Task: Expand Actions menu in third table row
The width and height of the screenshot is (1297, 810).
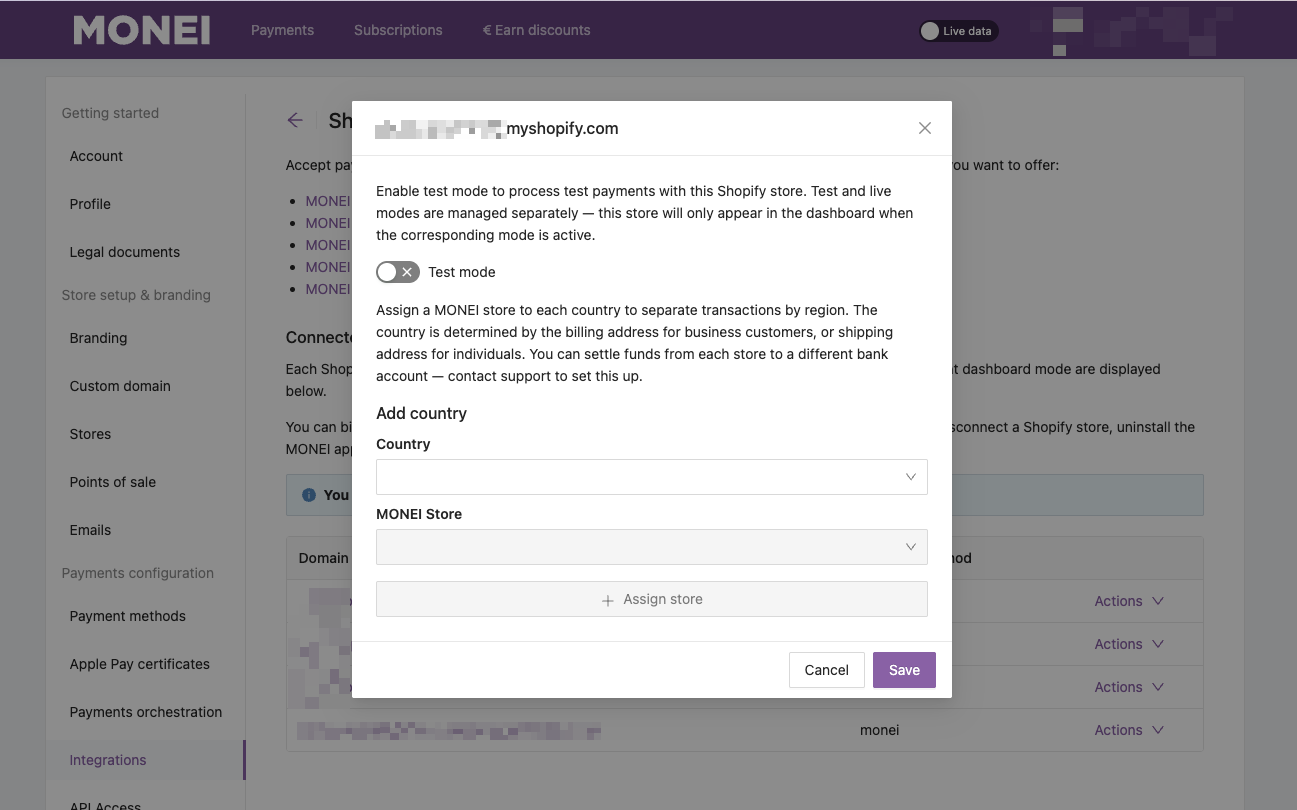Action: point(1129,687)
